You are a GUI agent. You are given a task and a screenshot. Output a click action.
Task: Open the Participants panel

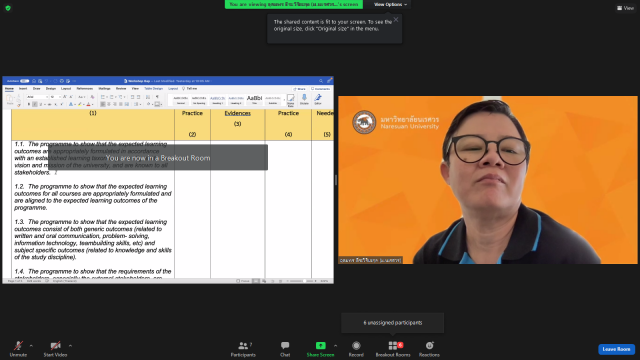pos(243,349)
